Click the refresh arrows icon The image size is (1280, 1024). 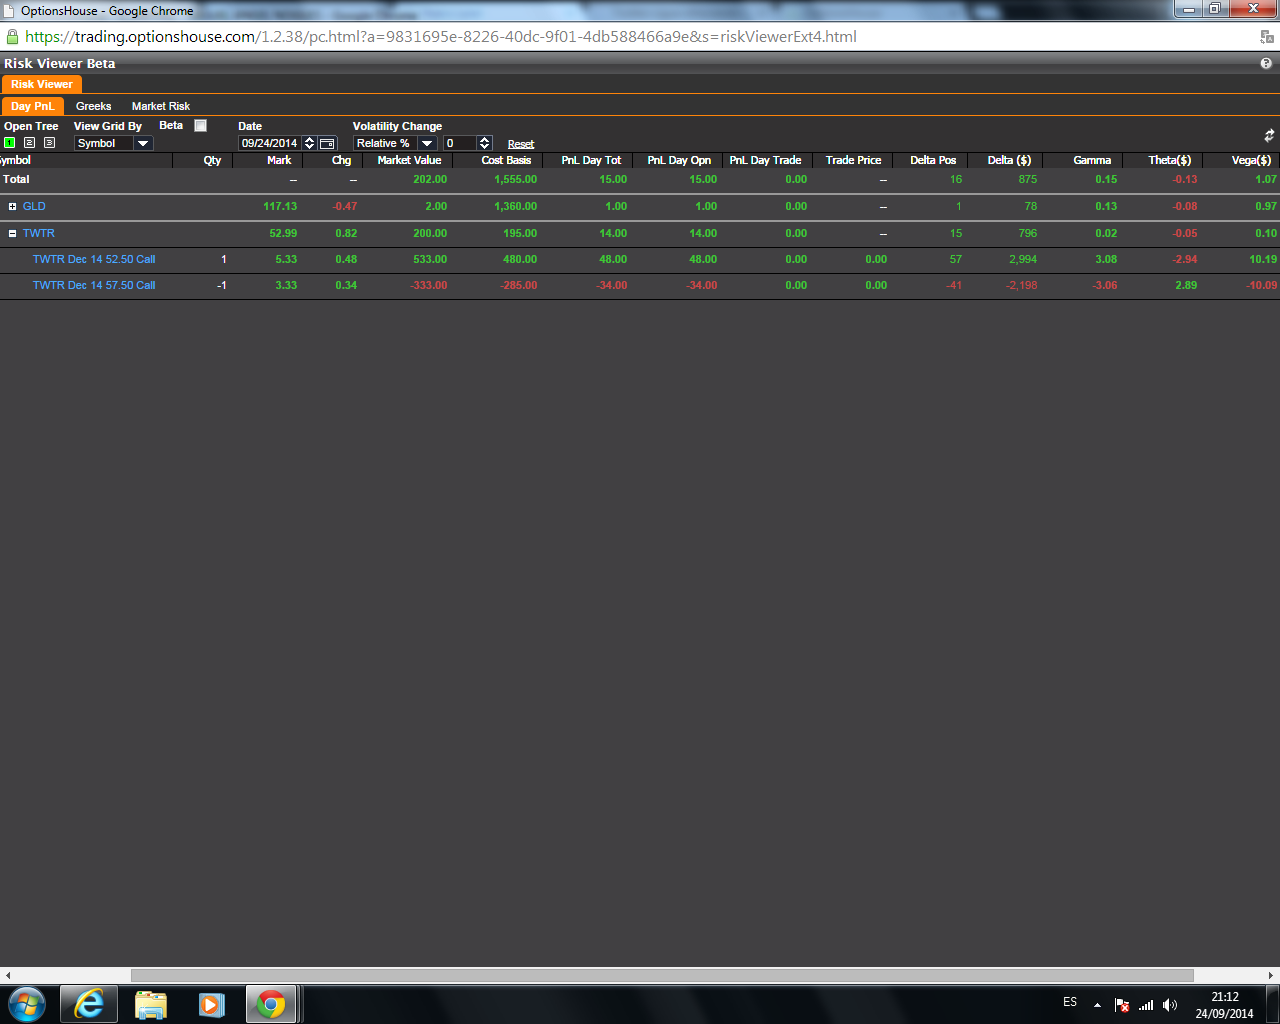click(x=1269, y=135)
